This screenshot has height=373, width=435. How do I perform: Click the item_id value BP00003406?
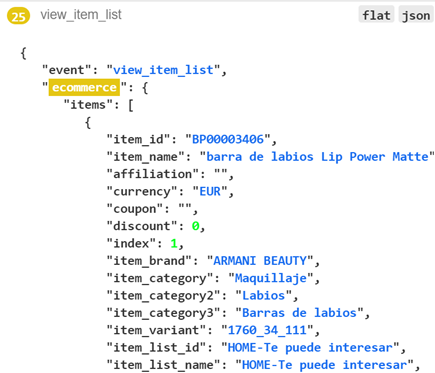coord(228,139)
